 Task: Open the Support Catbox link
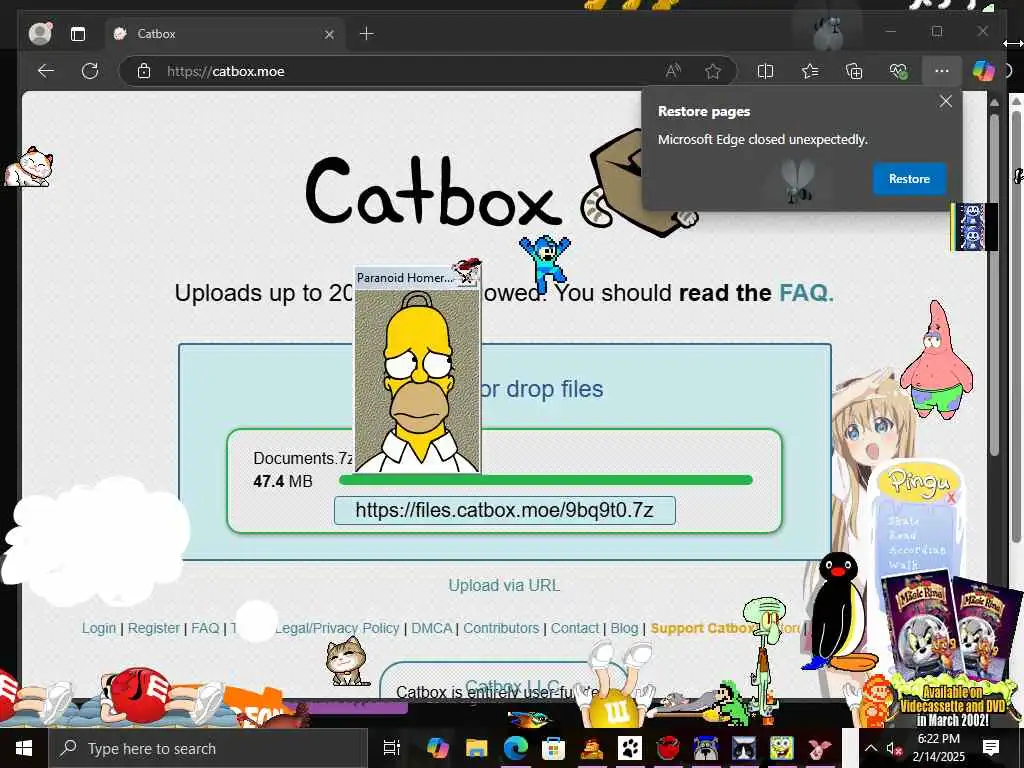701,628
